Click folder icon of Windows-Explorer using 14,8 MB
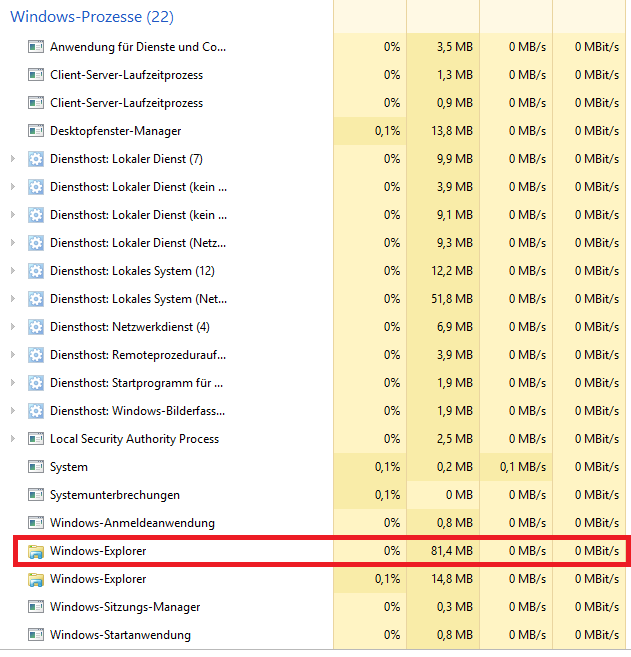This screenshot has height=657, width=631. point(36,579)
